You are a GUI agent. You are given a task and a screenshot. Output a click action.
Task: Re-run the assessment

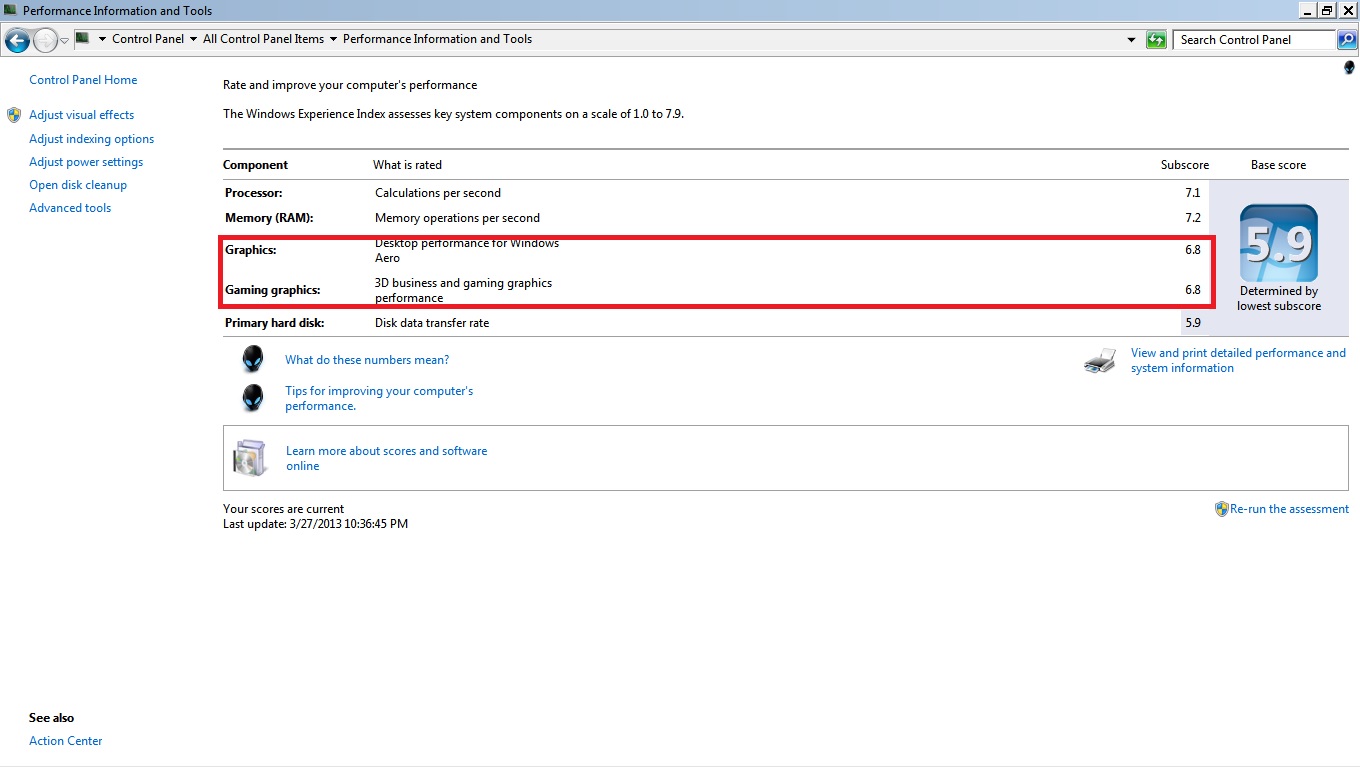1289,509
